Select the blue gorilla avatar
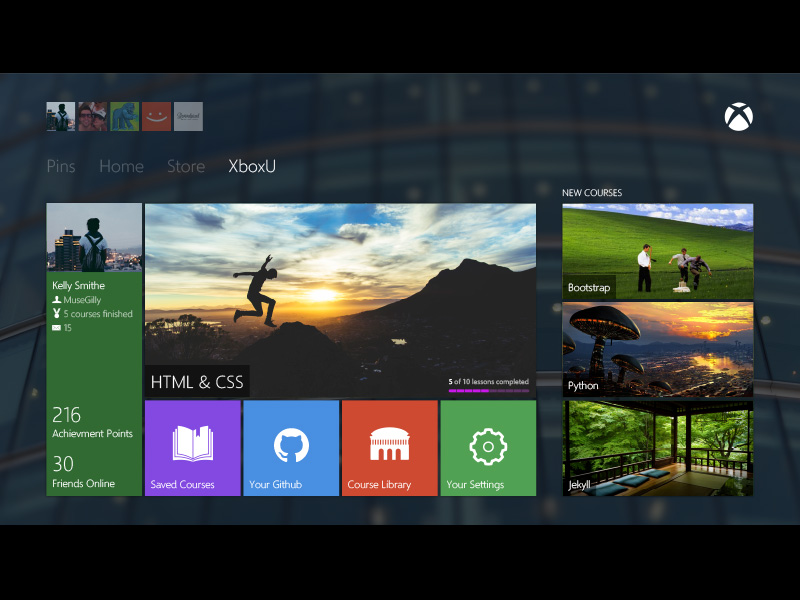Viewport: 800px width, 600px height. (124, 116)
